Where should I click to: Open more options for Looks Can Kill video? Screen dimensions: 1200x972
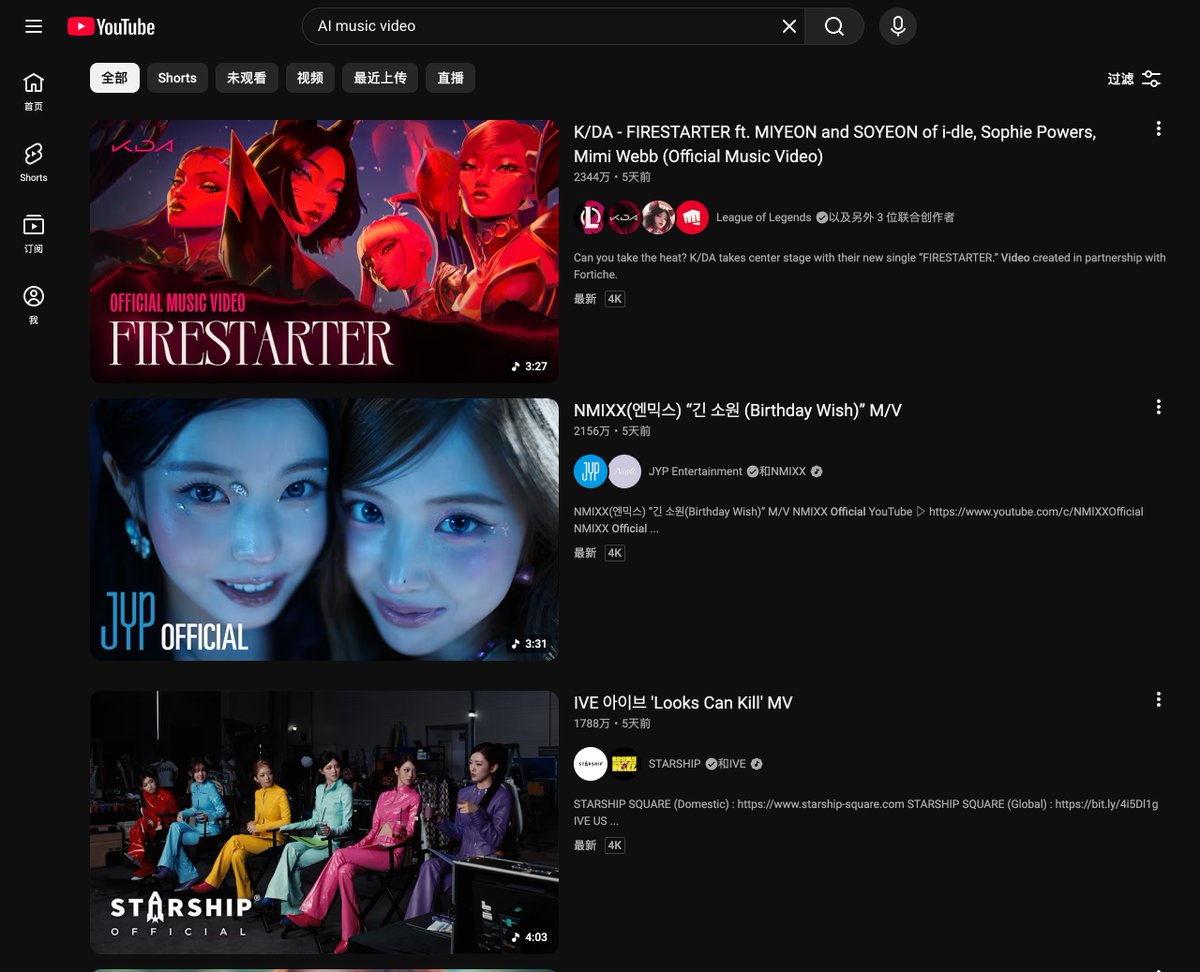[1158, 699]
